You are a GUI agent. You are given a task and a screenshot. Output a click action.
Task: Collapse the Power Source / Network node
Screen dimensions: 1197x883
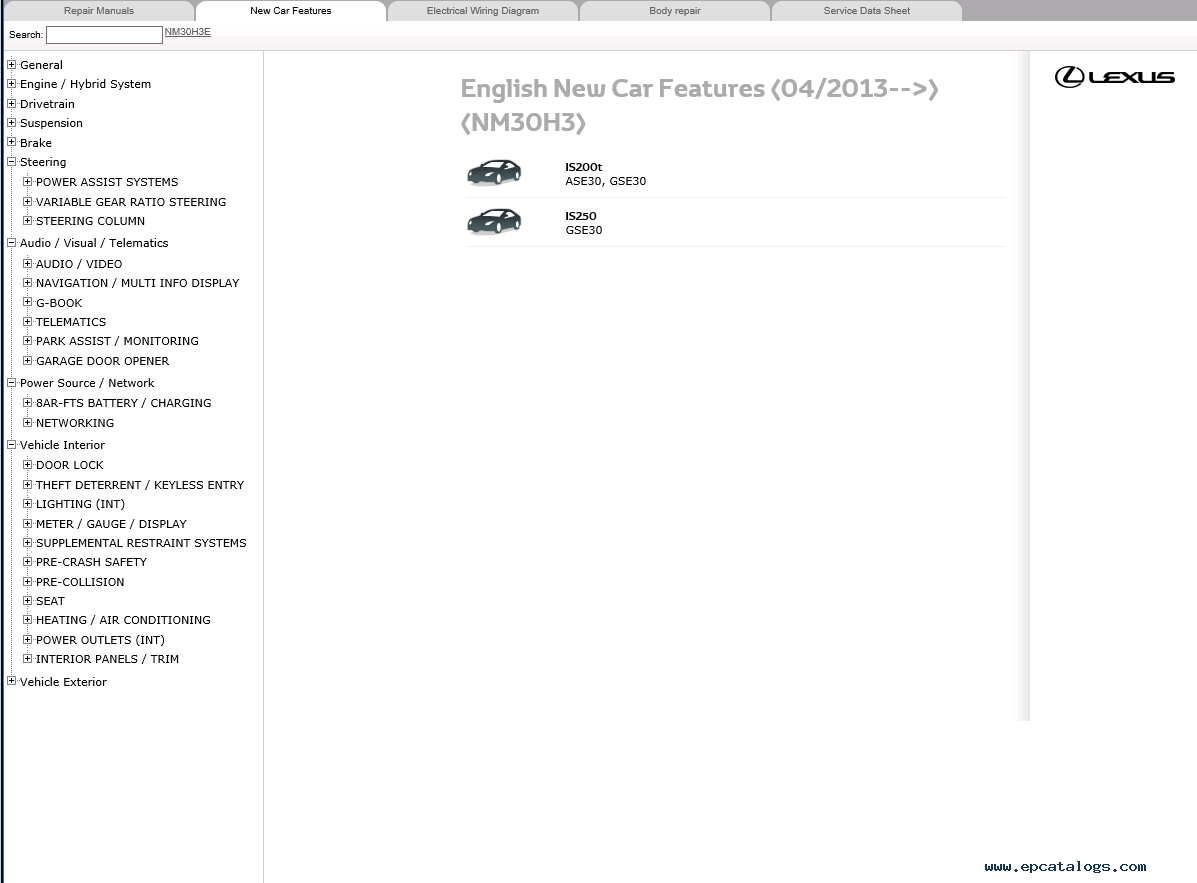11,382
